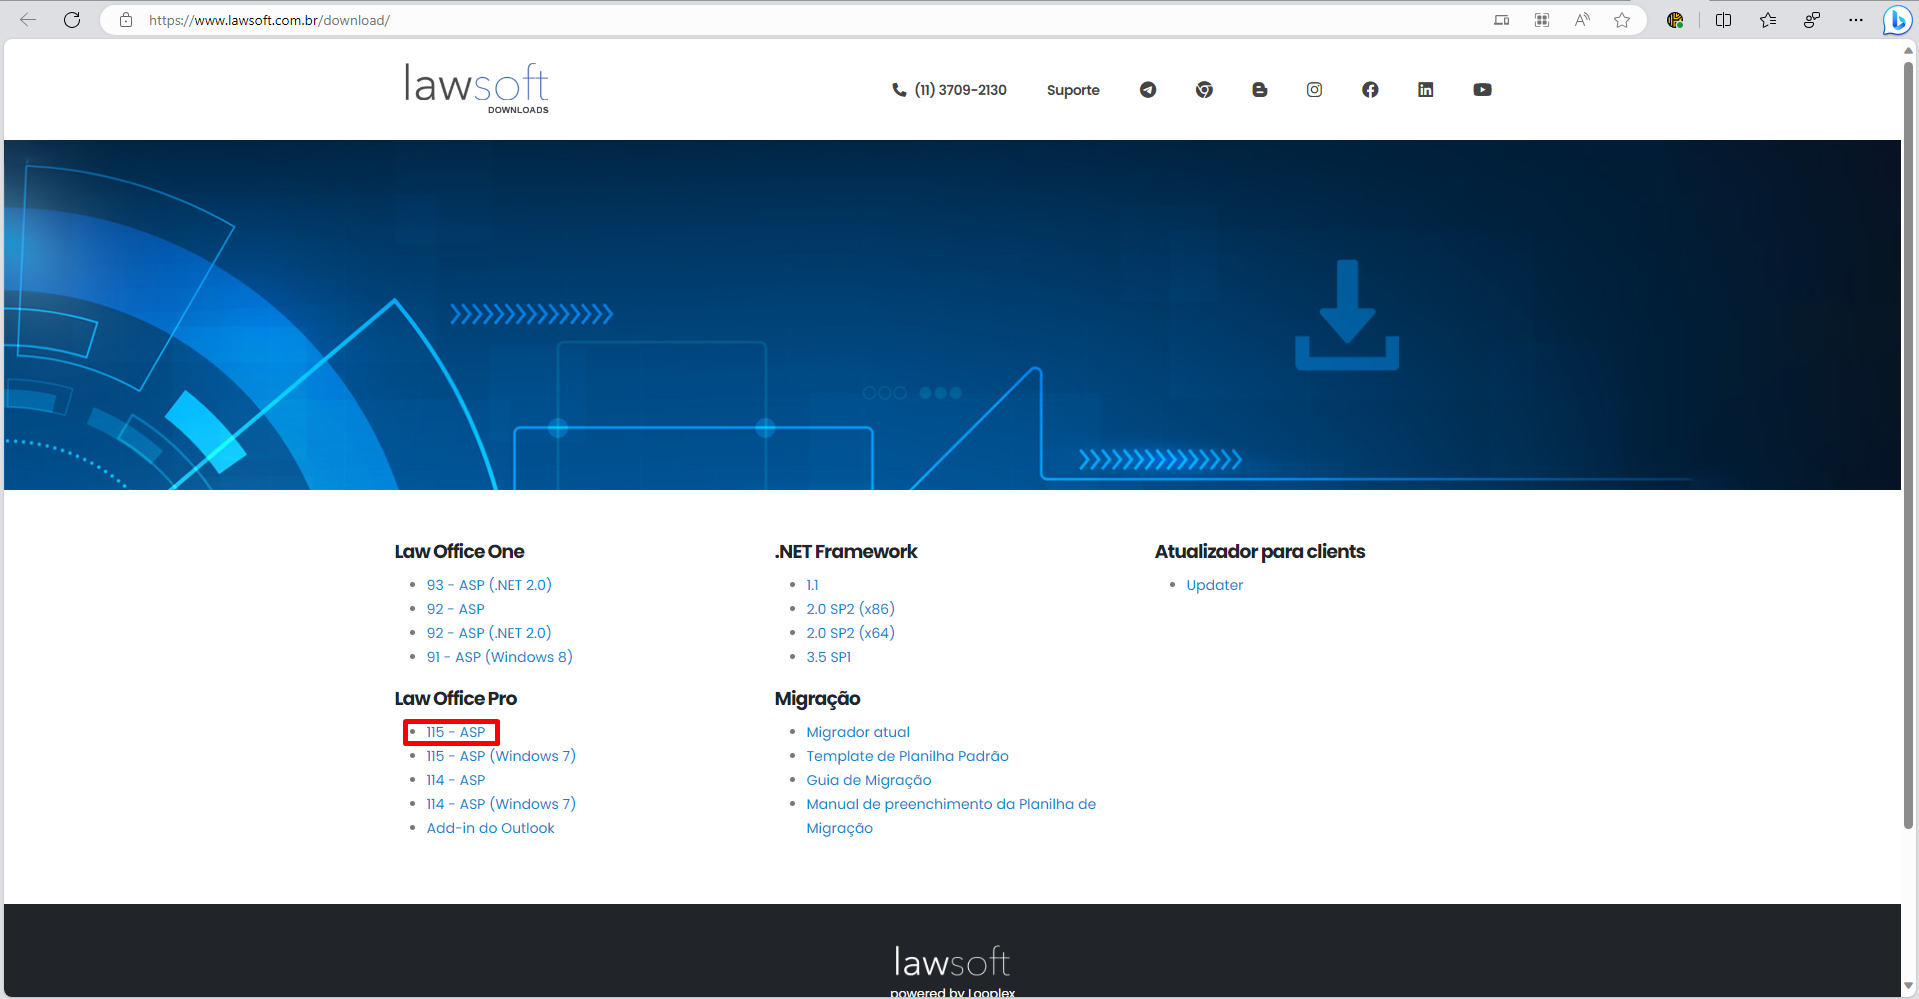
Task: Open the Lawsoft Telegram channel icon
Action: tap(1148, 90)
